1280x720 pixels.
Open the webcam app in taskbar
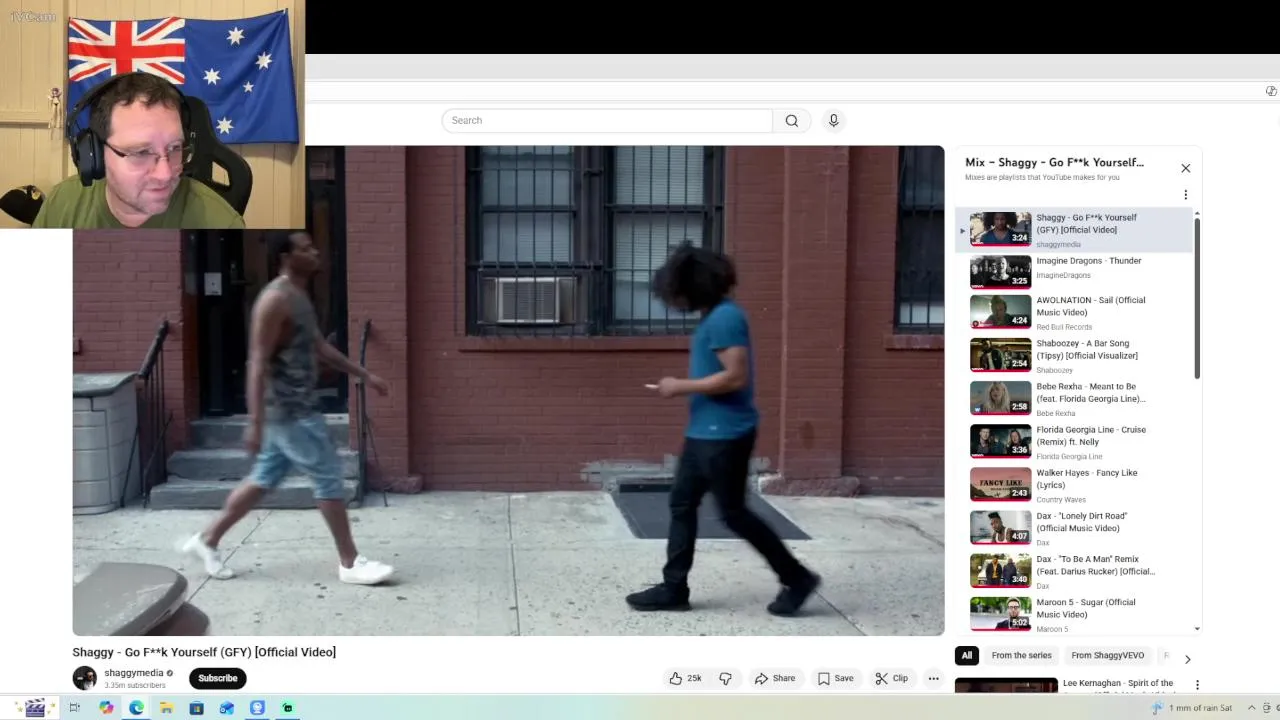[x=257, y=708]
